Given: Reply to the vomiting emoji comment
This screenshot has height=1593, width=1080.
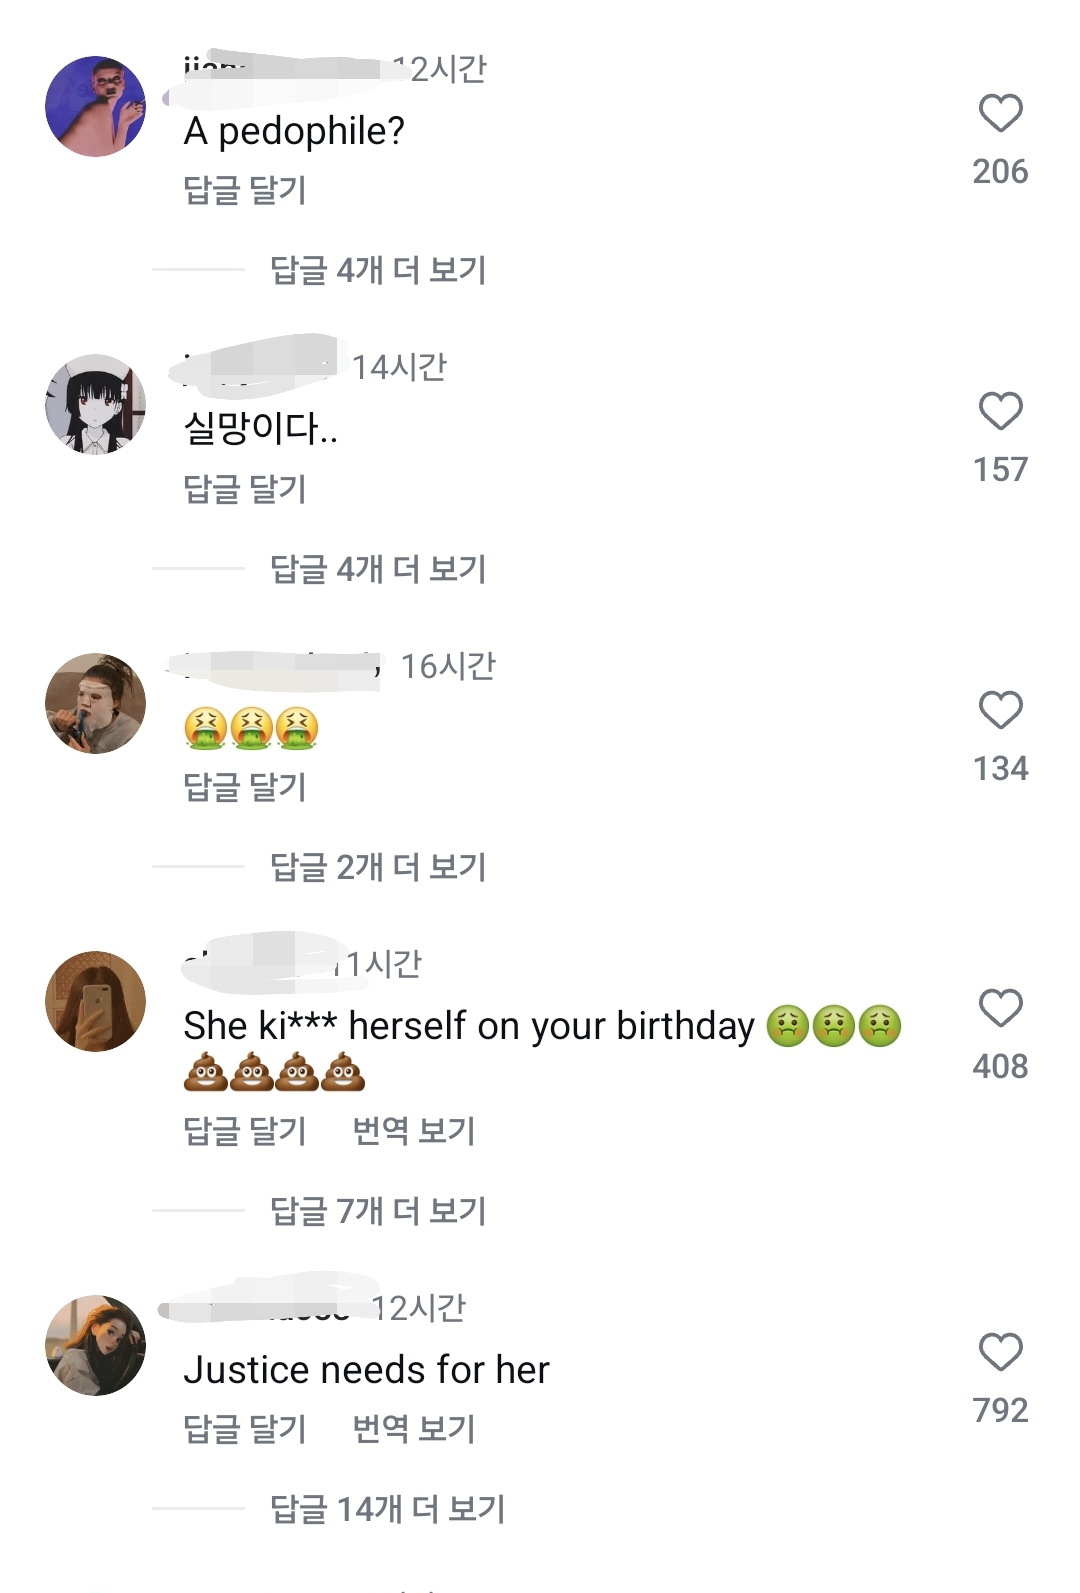Looking at the screenshot, I should point(245,787).
